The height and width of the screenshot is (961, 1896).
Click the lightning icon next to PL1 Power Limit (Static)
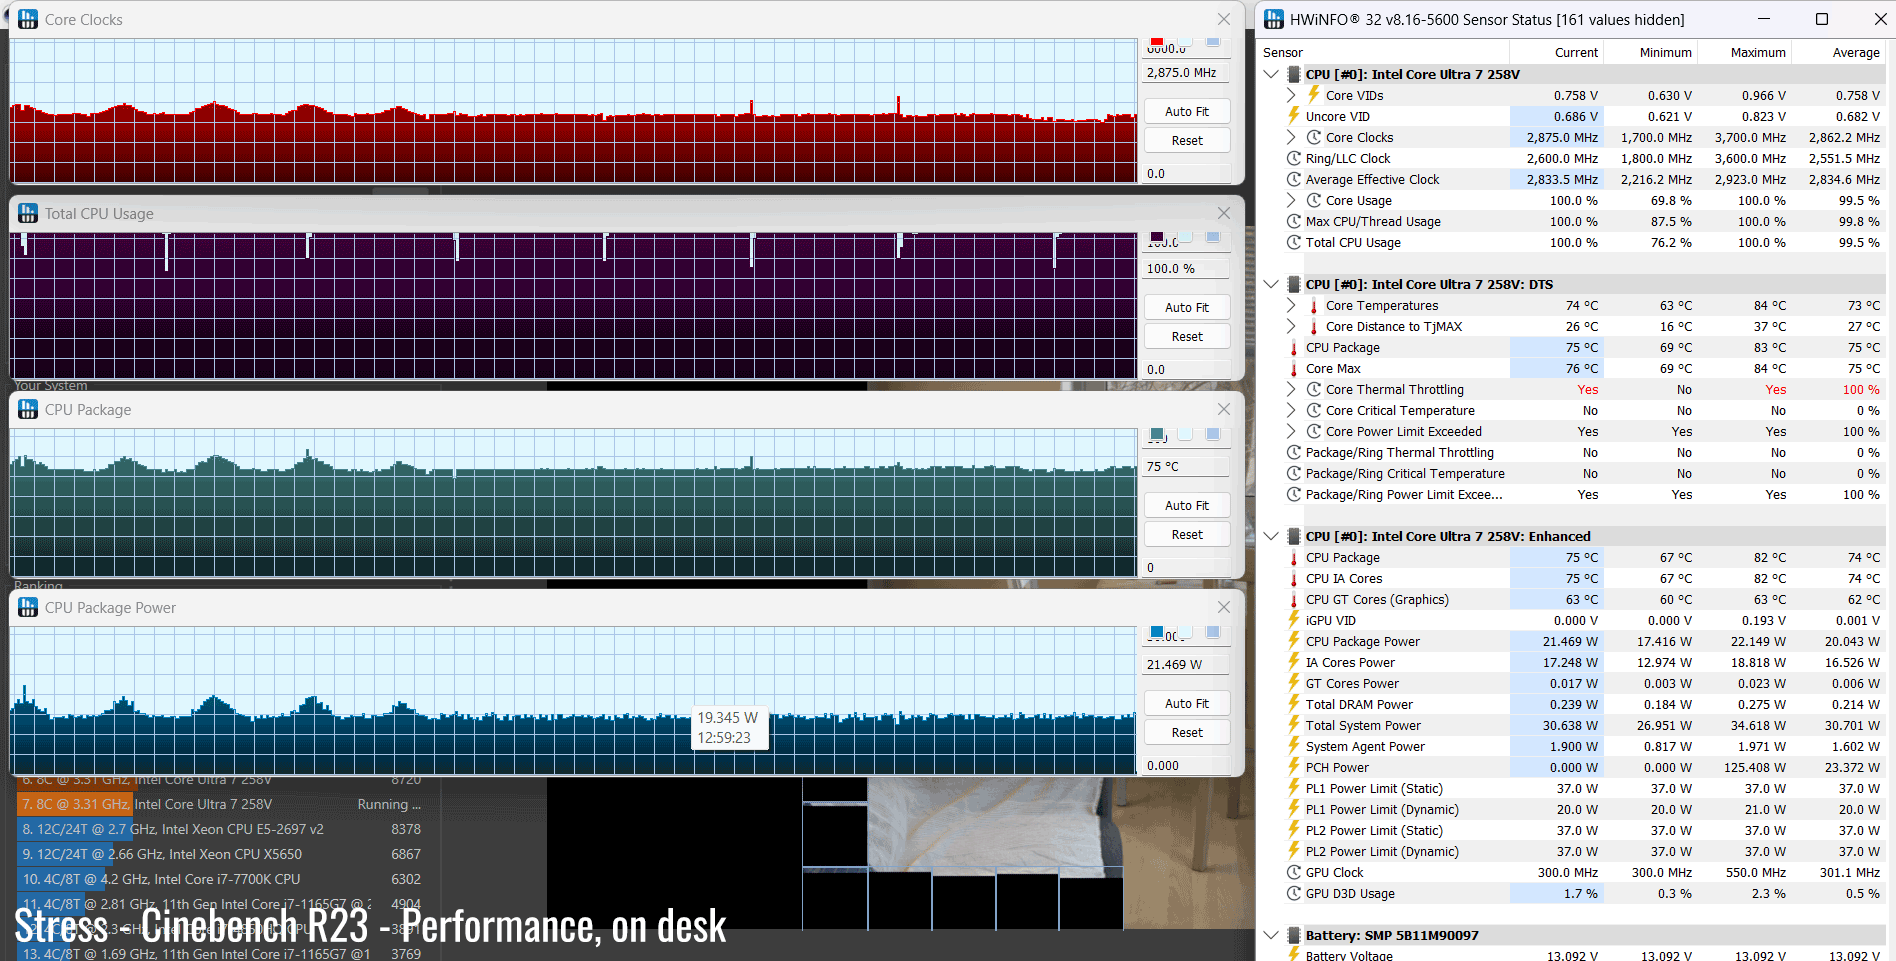[x=1294, y=788]
